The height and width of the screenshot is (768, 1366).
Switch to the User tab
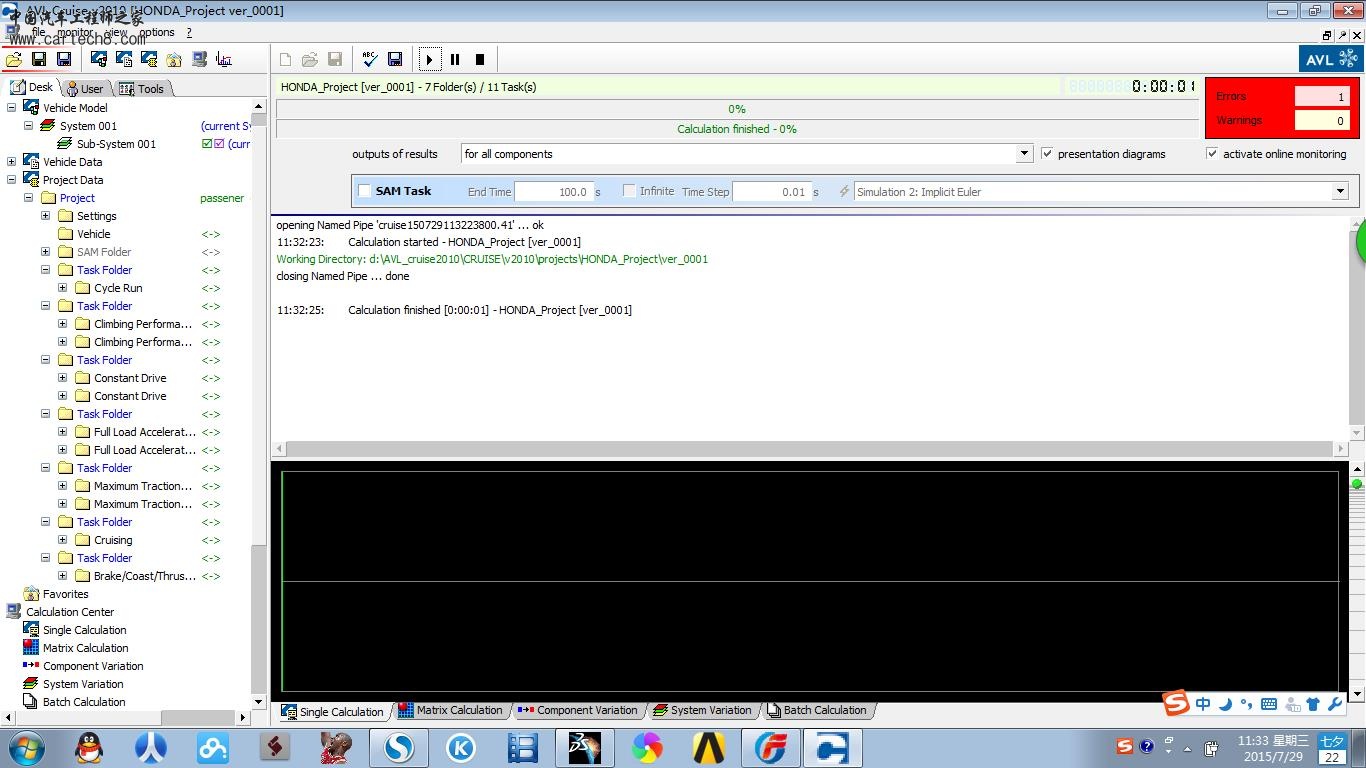(x=86, y=89)
